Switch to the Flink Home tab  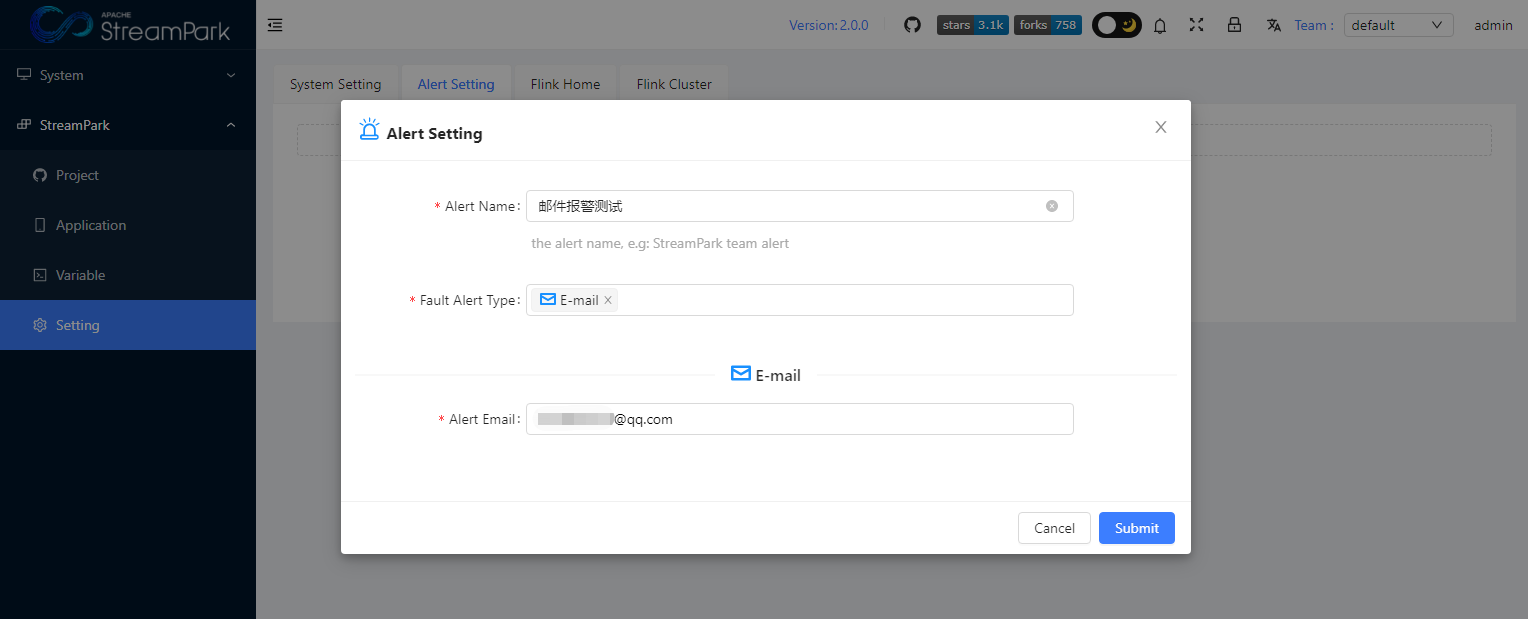pos(565,84)
